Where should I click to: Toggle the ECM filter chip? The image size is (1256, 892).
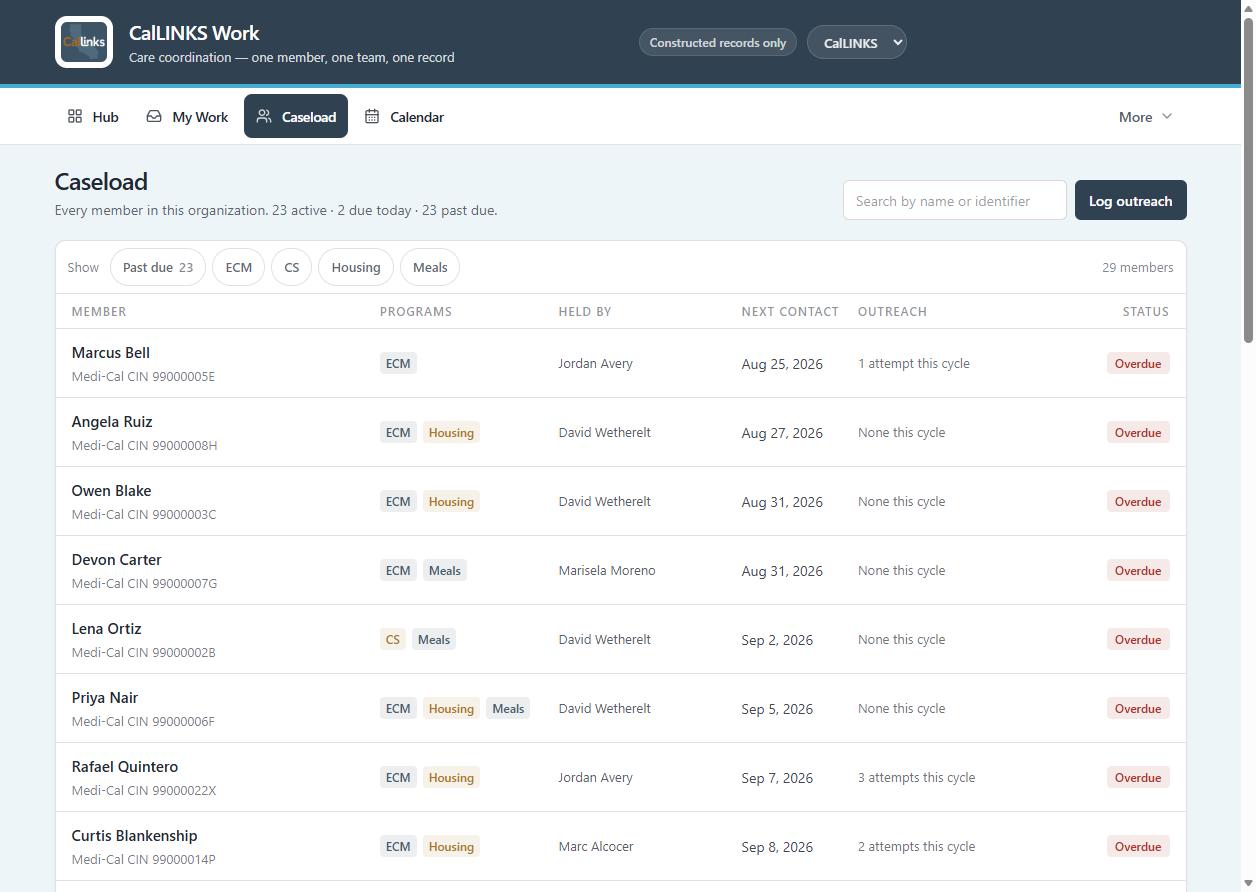click(x=239, y=267)
